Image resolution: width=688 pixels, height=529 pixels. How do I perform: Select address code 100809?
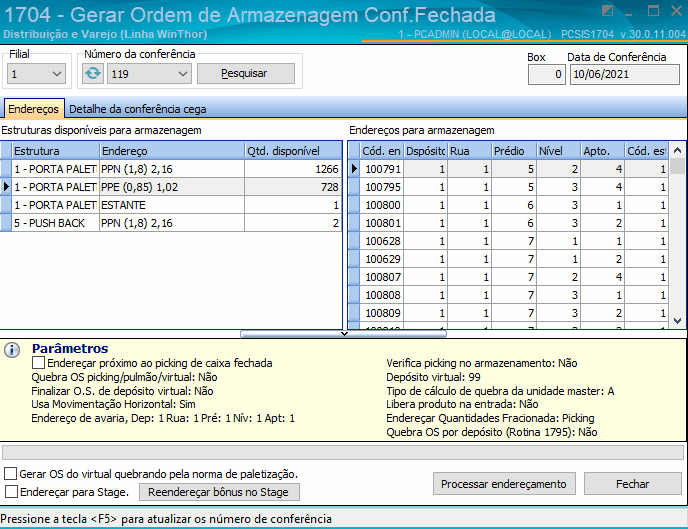click(382, 313)
